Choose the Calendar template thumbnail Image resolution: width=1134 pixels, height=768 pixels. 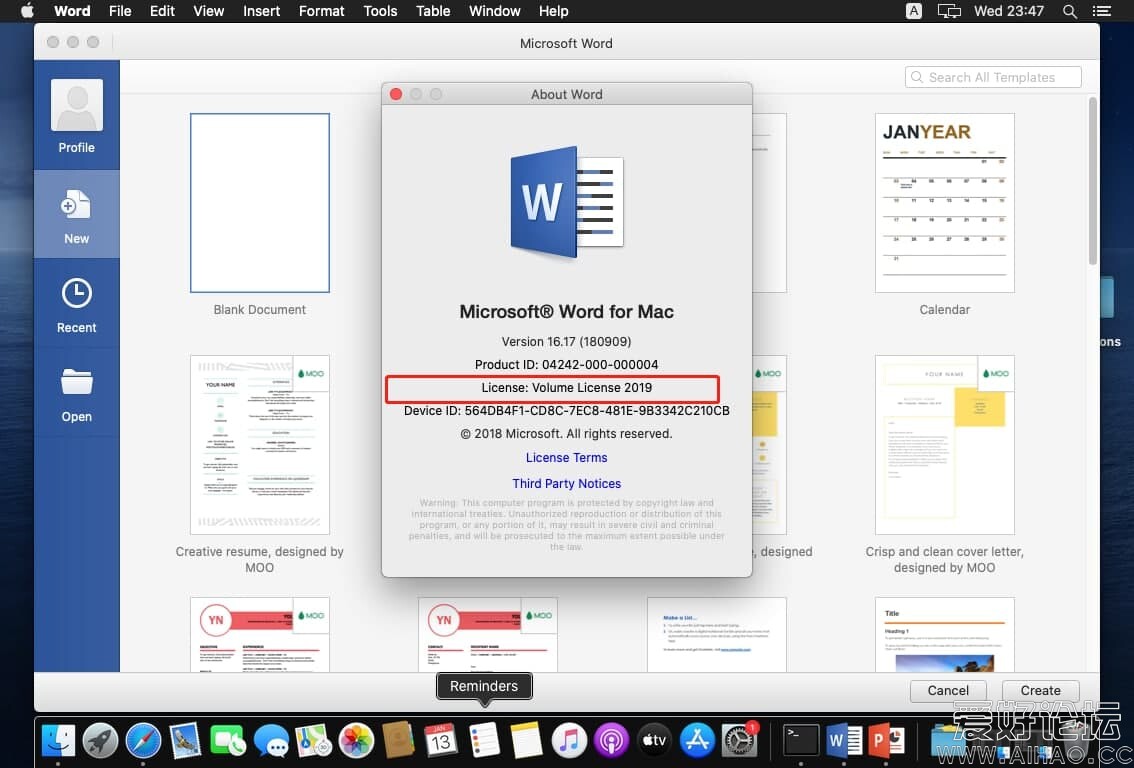click(944, 203)
